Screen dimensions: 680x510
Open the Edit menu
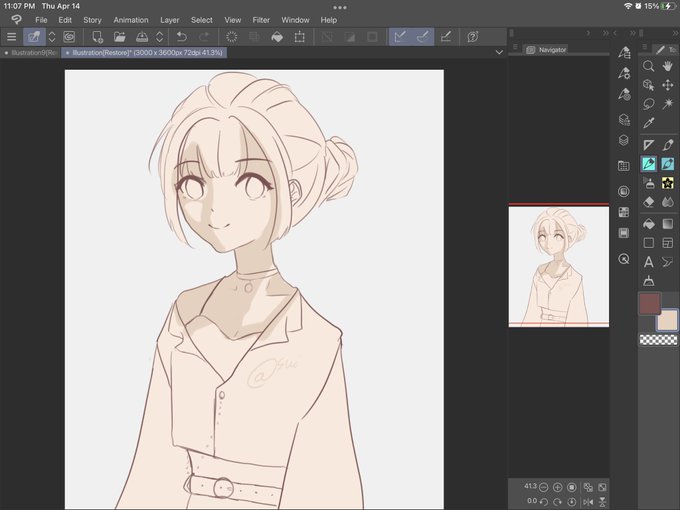(x=65, y=20)
